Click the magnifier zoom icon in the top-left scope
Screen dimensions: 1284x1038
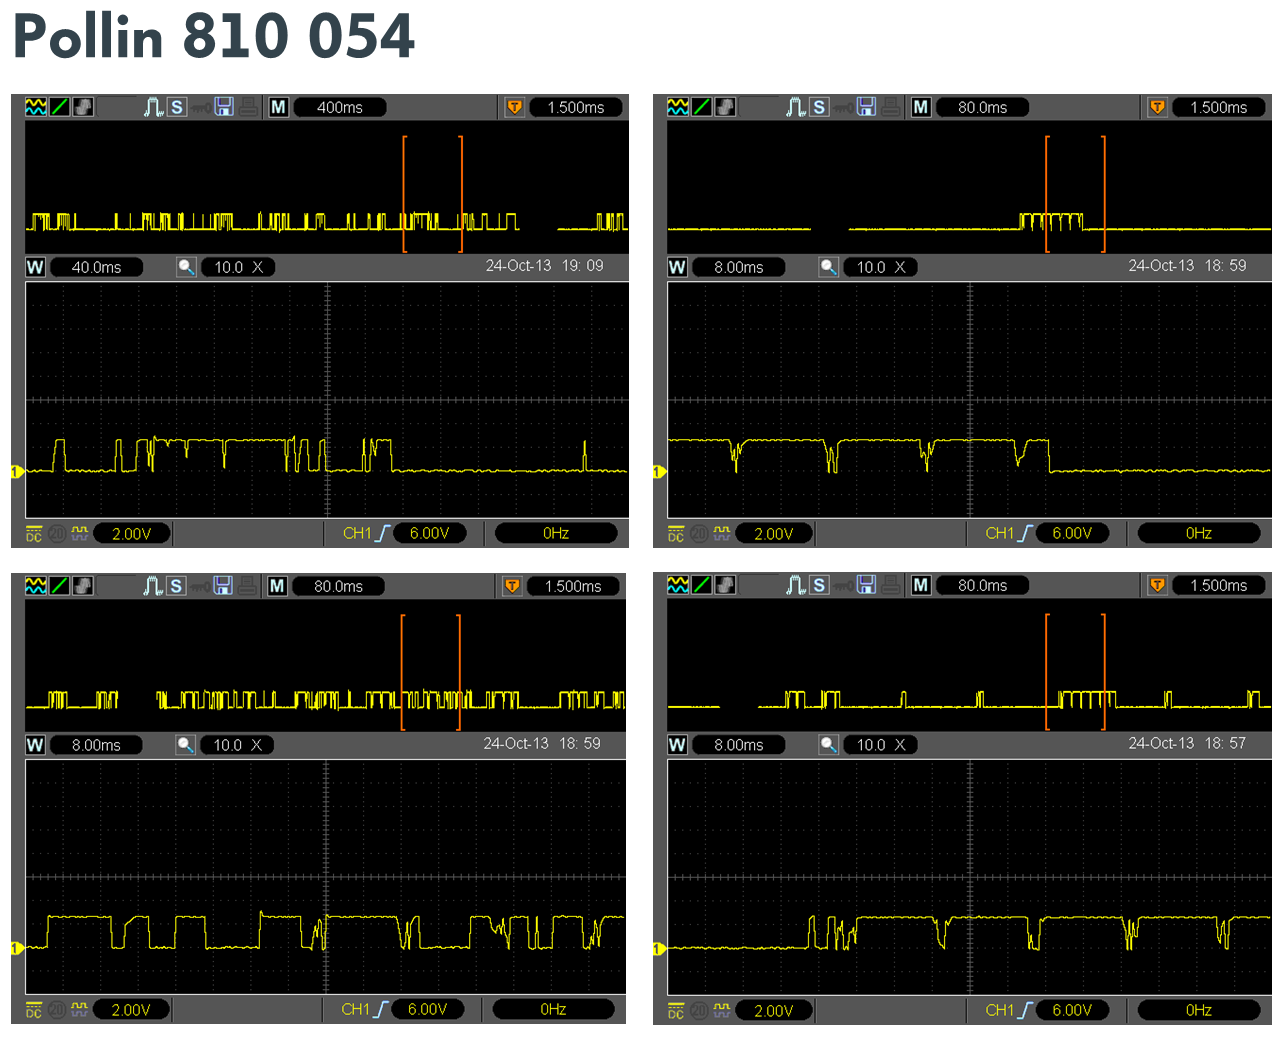186,267
